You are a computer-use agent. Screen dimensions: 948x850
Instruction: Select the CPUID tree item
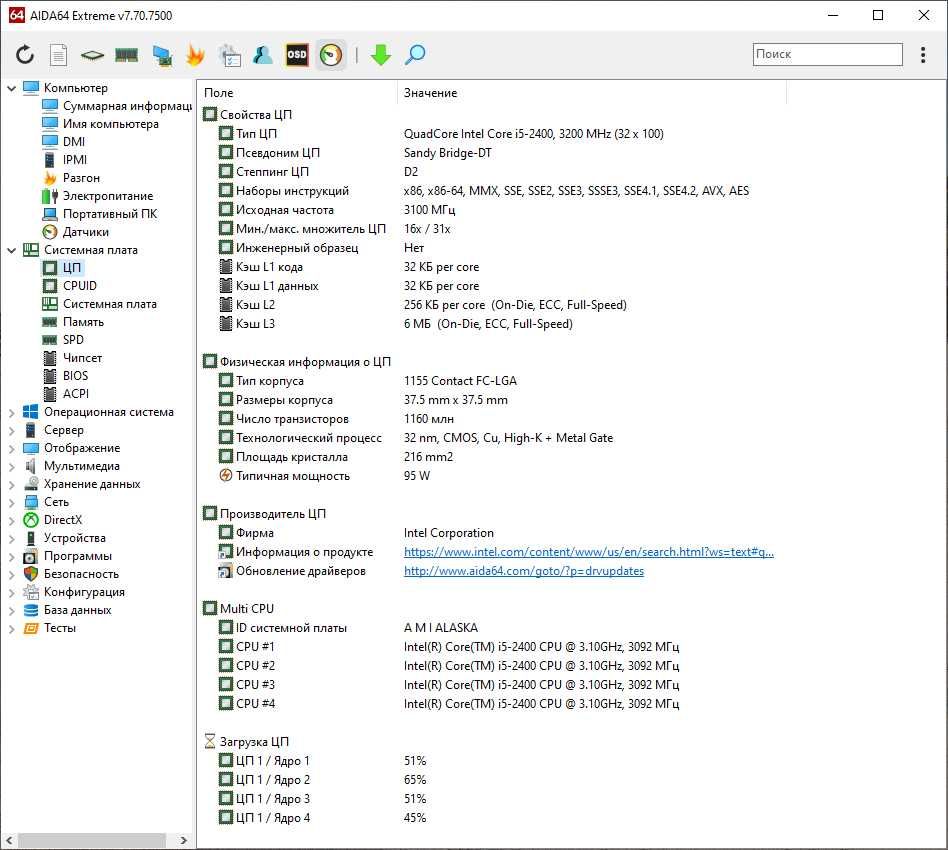(x=79, y=286)
